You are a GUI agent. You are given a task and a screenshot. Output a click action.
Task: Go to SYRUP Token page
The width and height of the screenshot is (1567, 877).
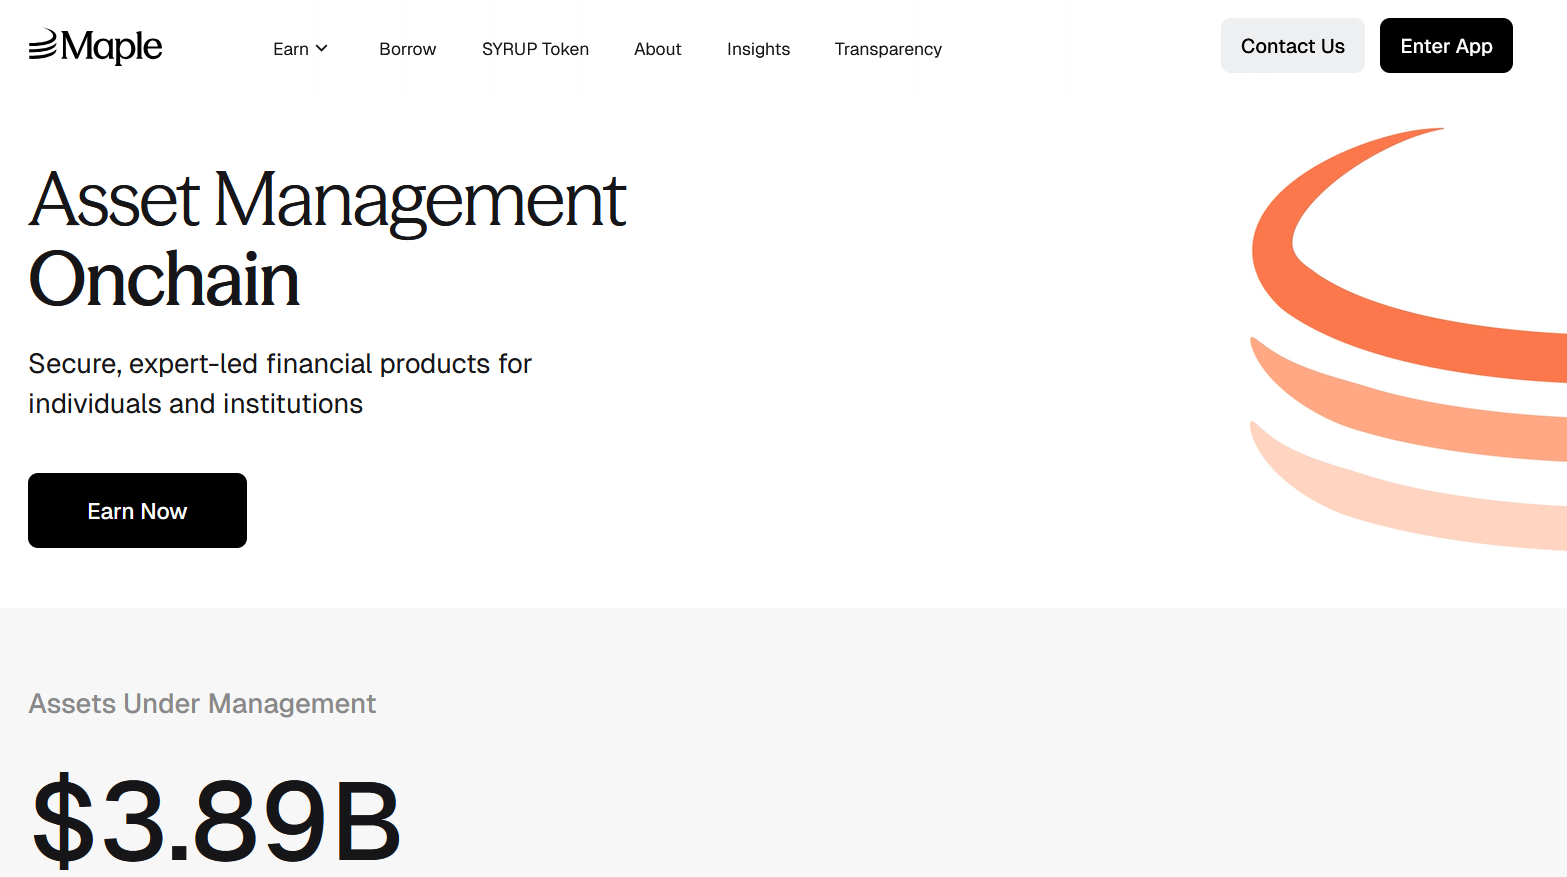click(x=535, y=49)
